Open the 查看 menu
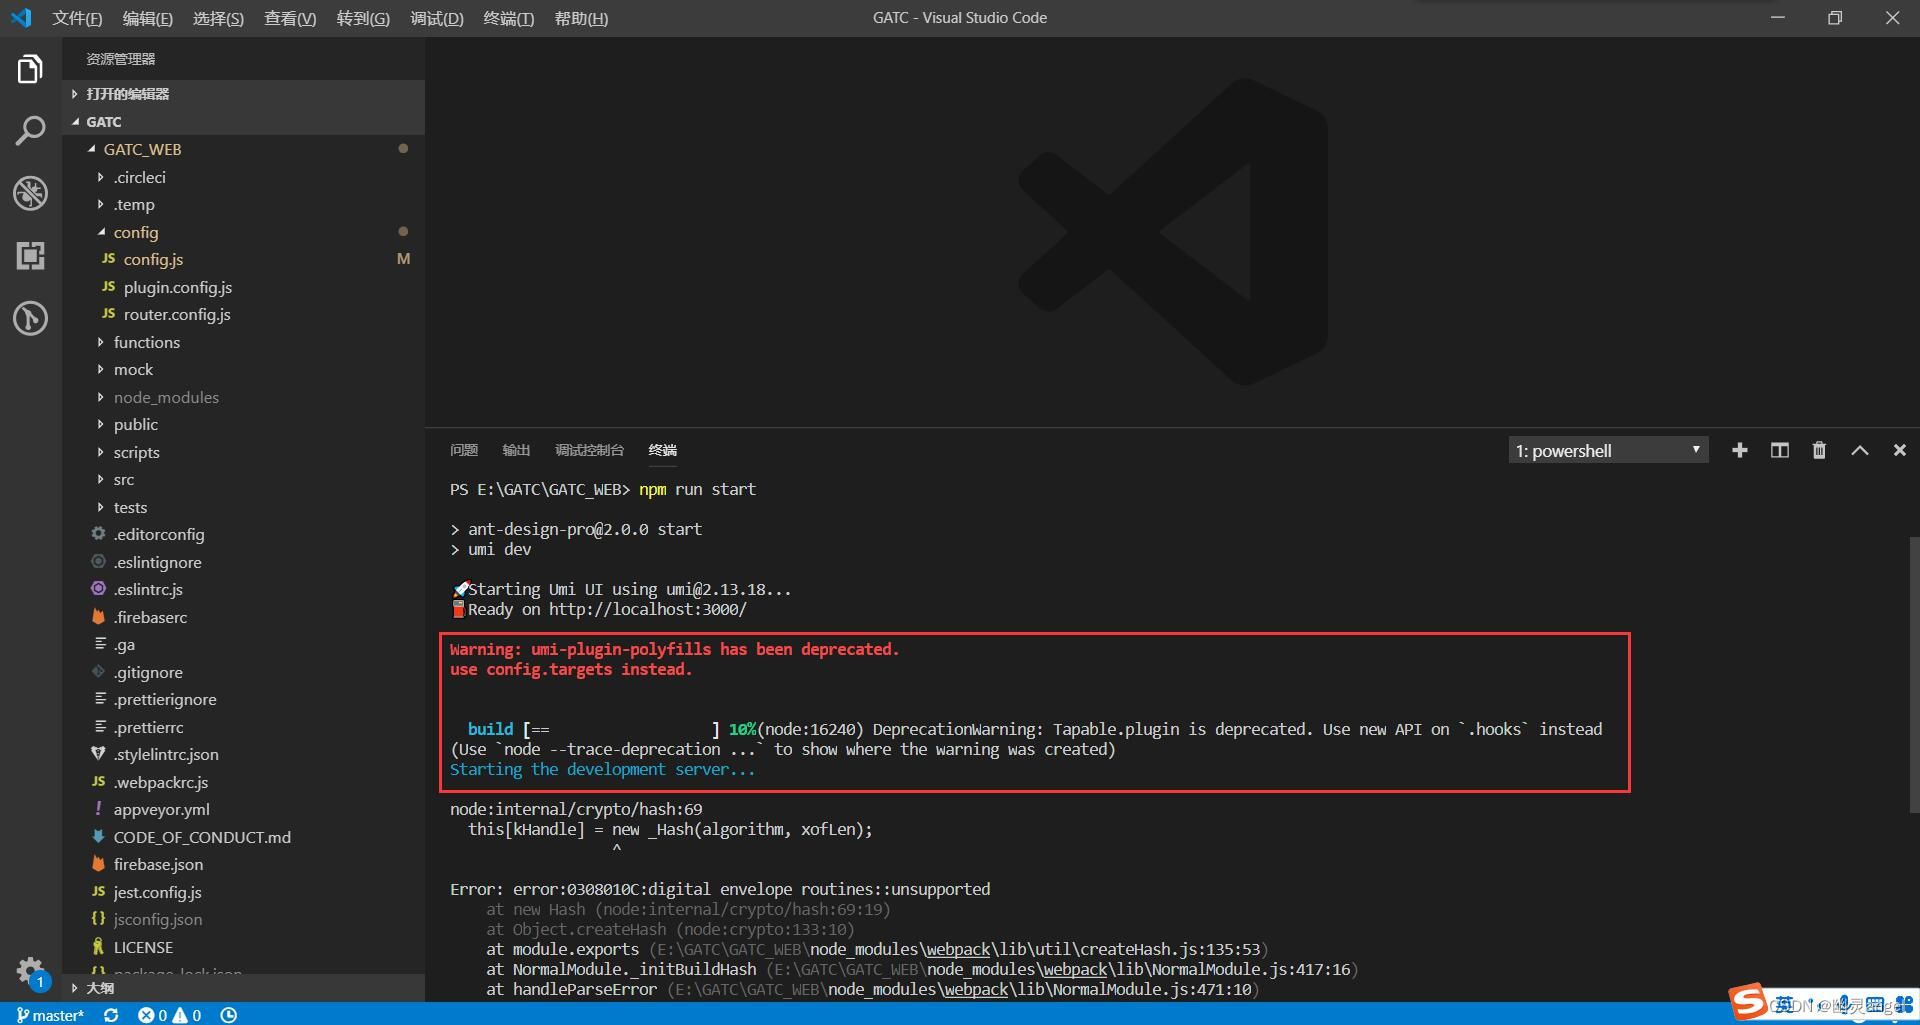The height and width of the screenshot is (1025, 1920). 289,18
